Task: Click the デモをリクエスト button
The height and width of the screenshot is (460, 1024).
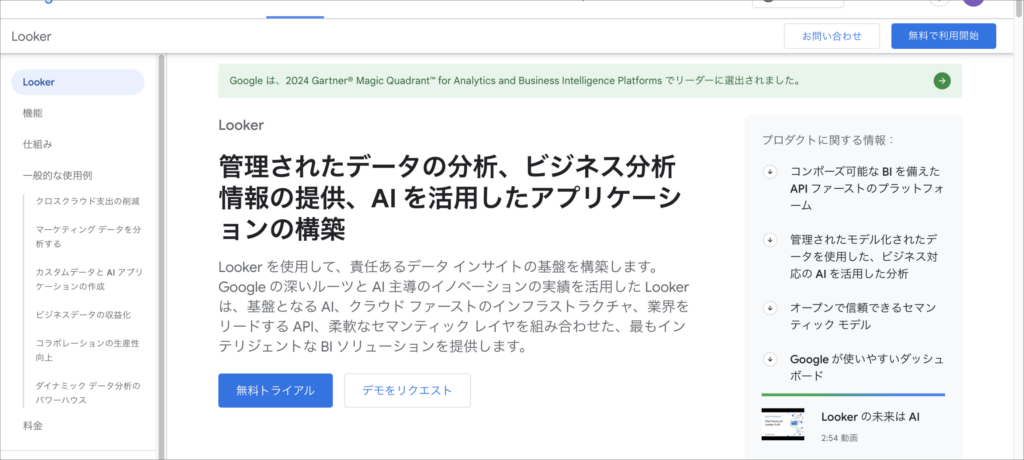Action: click(x=407, y=391)
